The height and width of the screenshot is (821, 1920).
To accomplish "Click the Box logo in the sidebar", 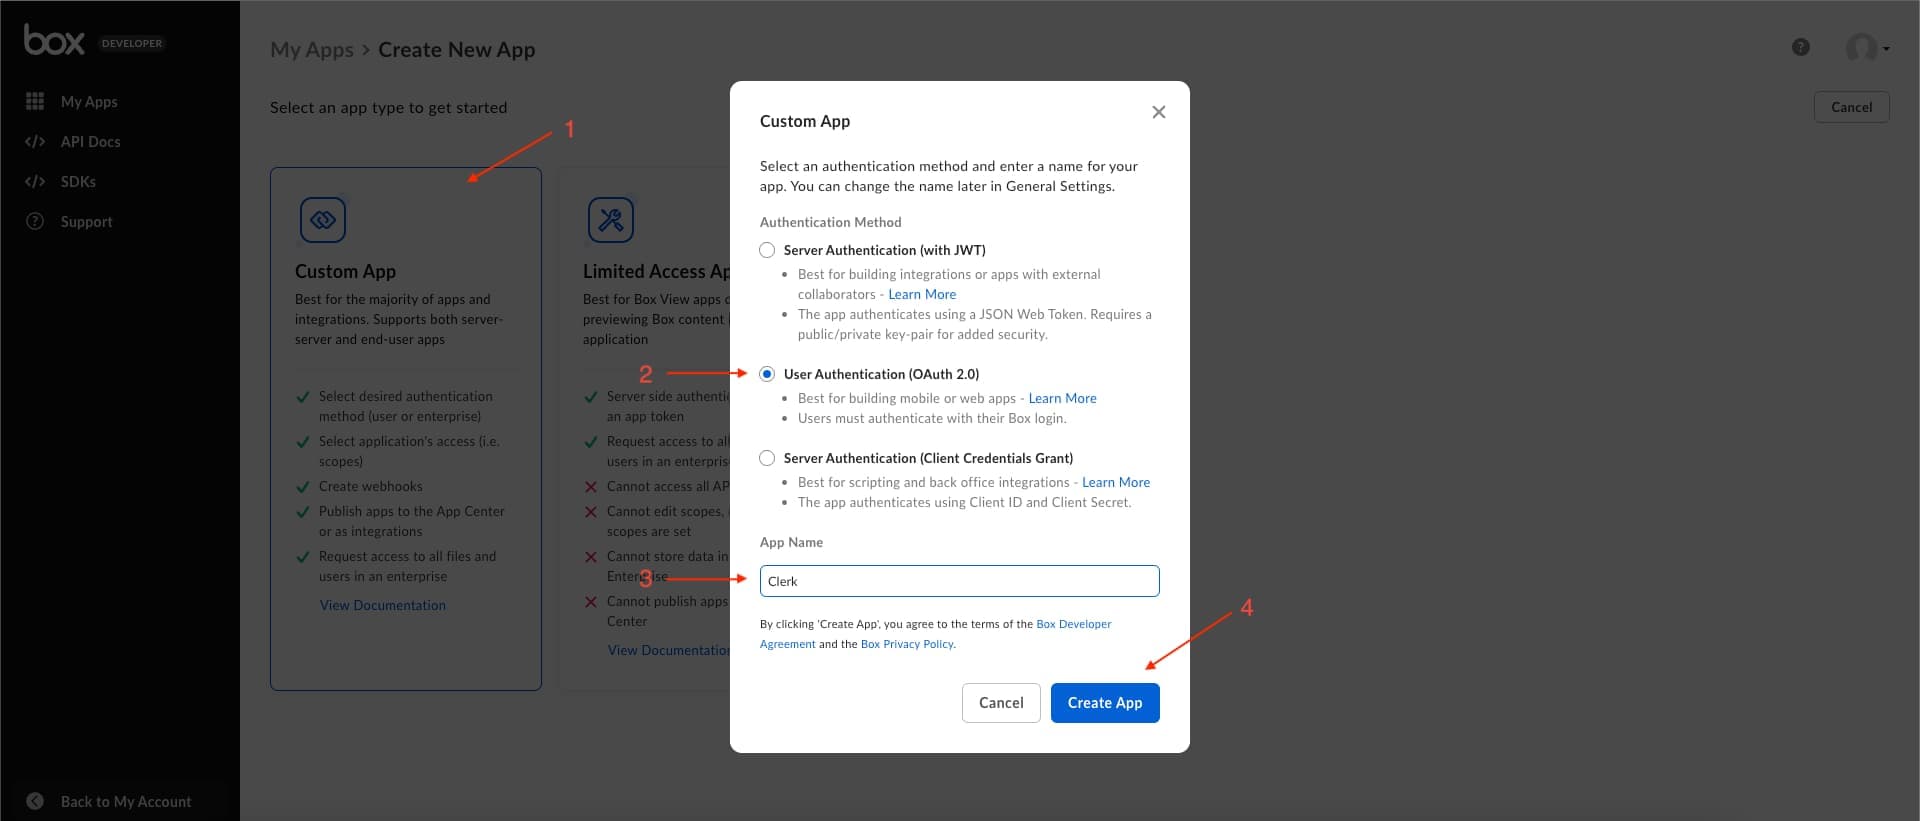I will coord(54,40).
